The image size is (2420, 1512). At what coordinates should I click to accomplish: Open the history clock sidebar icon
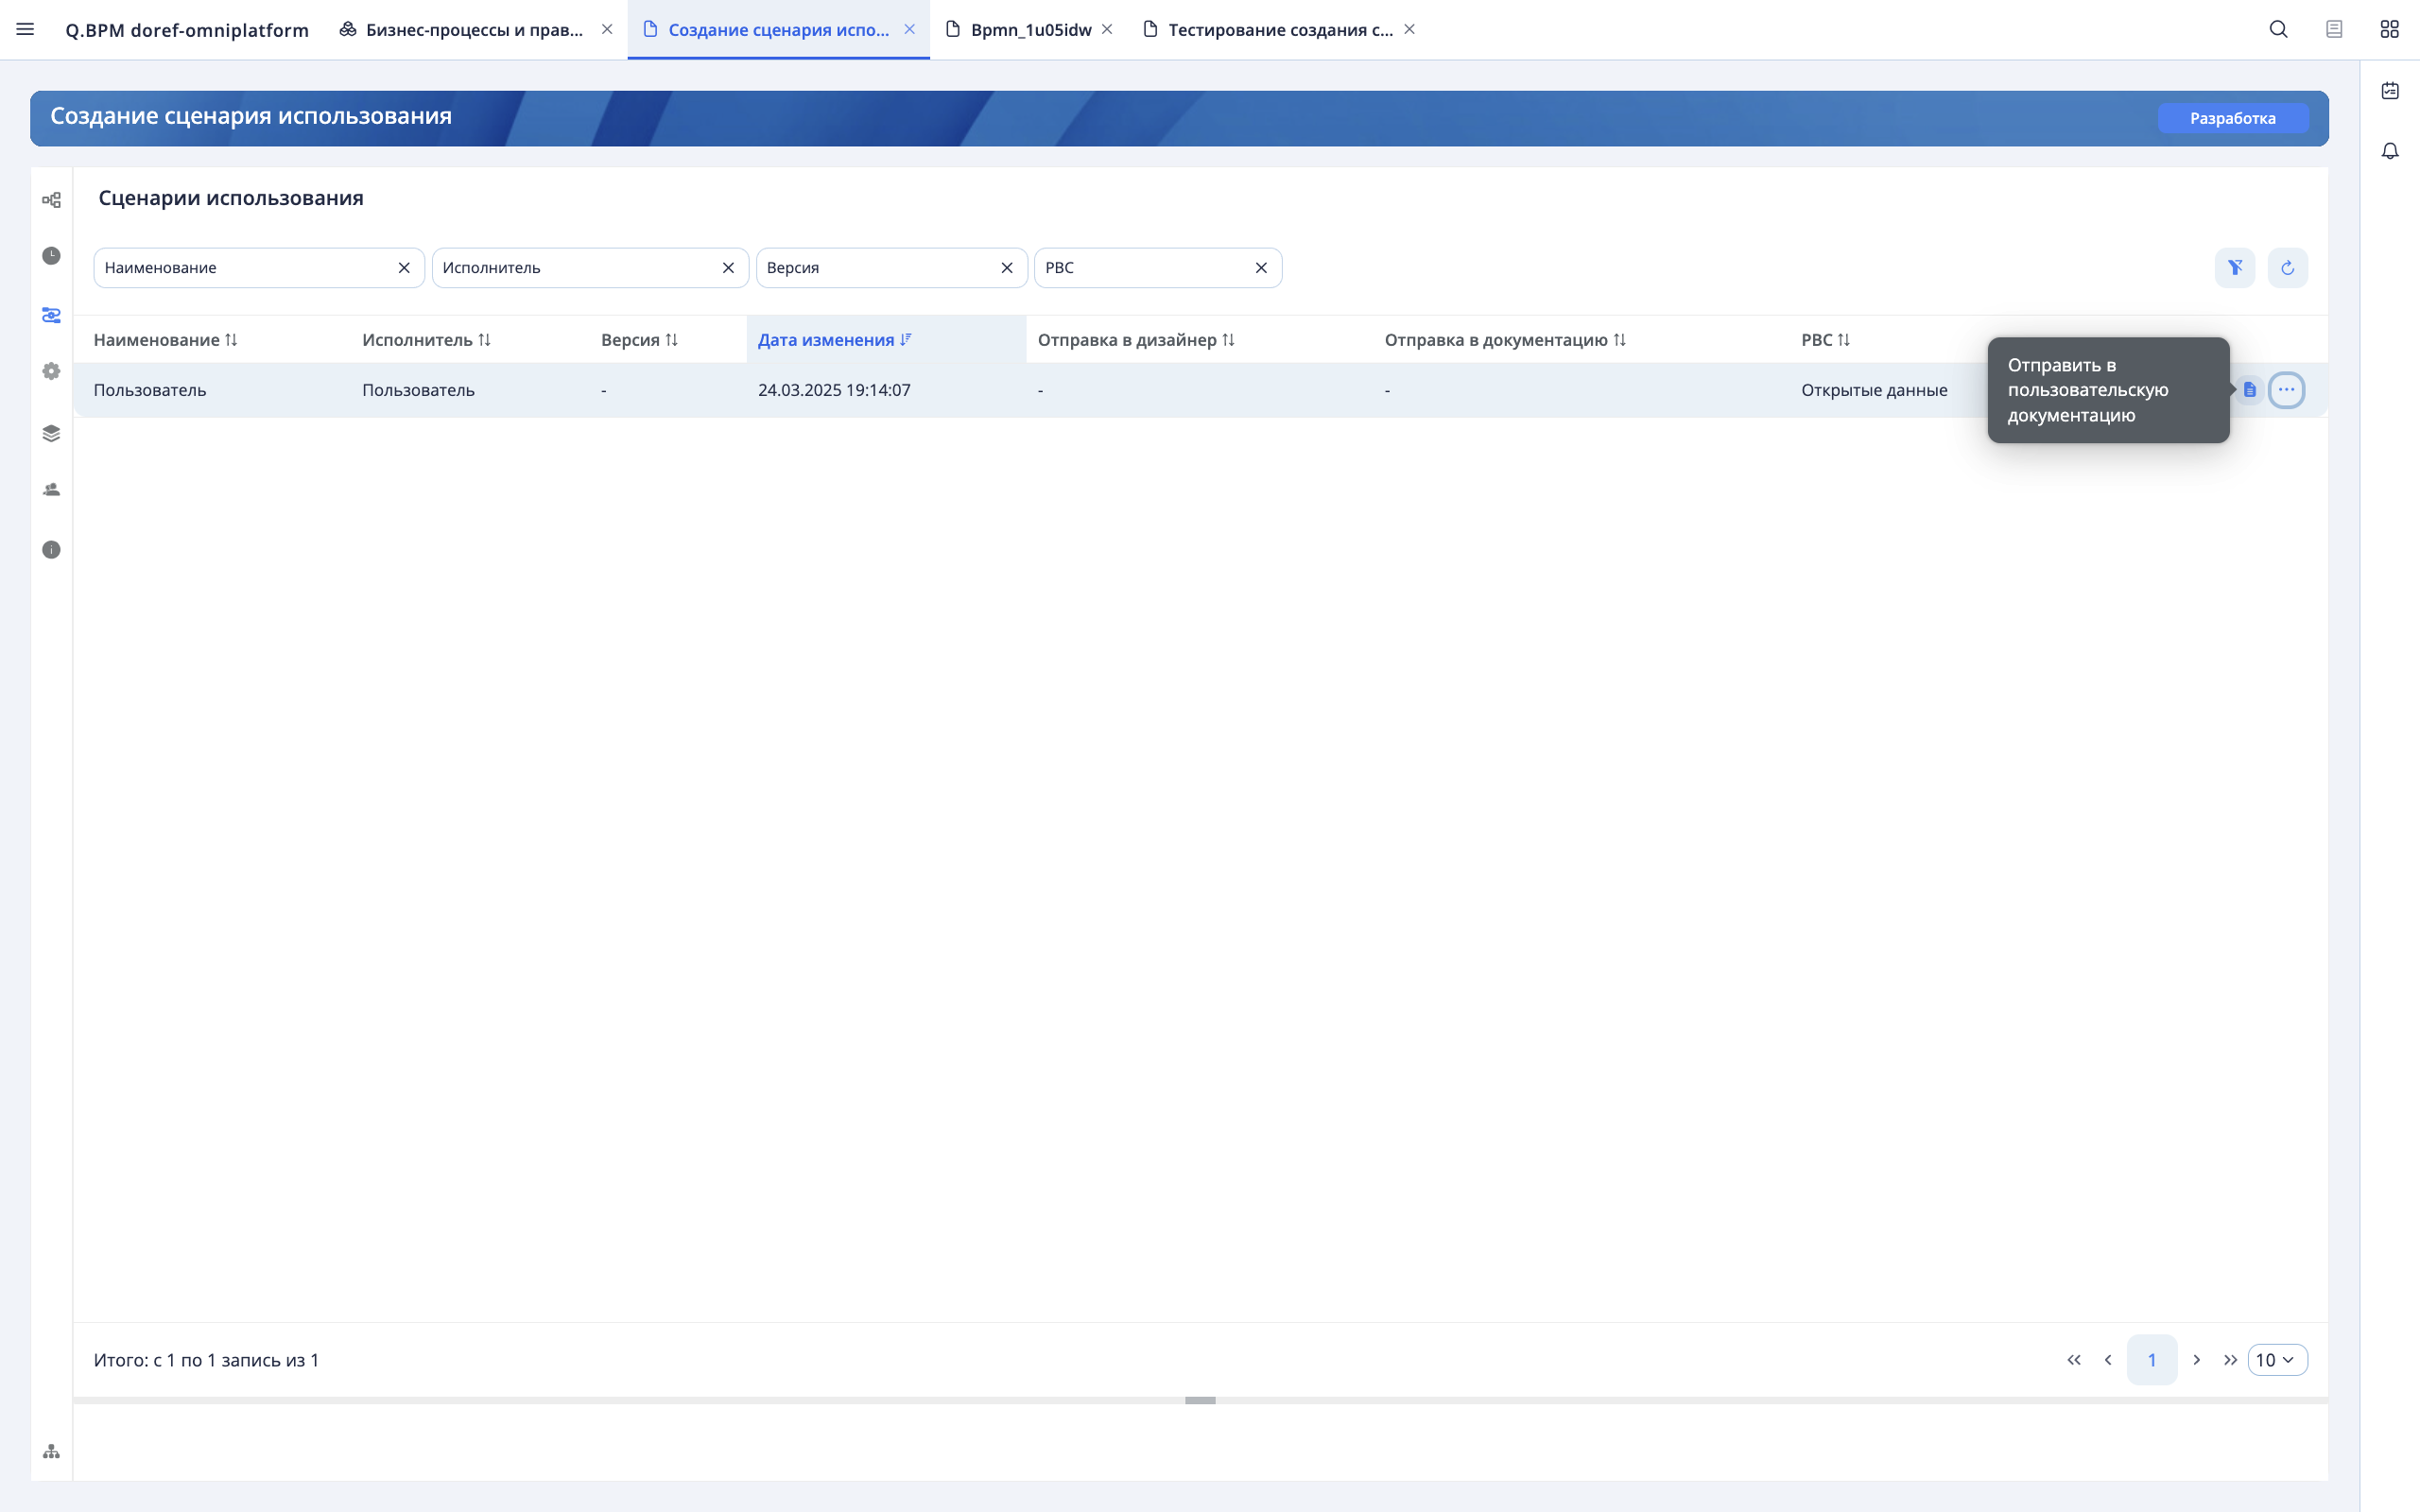pos(51,256)
